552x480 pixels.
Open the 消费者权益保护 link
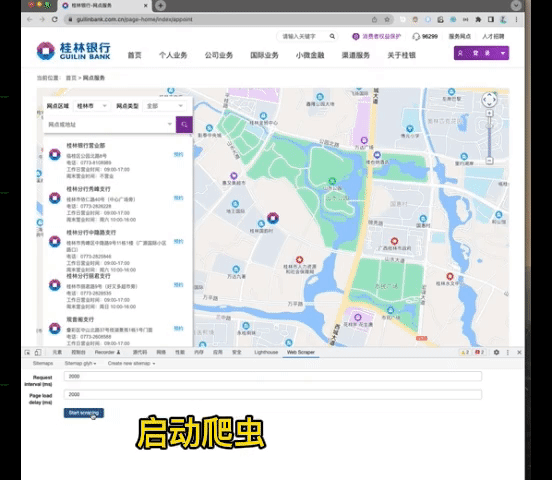click(377, 36)
